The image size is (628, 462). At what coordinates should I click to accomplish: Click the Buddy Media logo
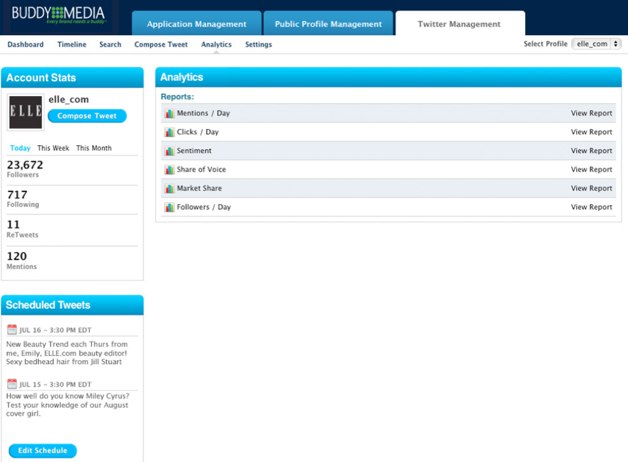(x=58, y=14)
